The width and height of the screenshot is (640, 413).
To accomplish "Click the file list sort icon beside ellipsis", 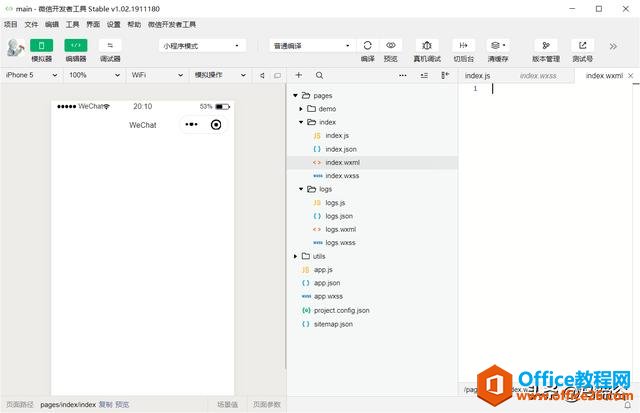I will [x=424, y=75].
